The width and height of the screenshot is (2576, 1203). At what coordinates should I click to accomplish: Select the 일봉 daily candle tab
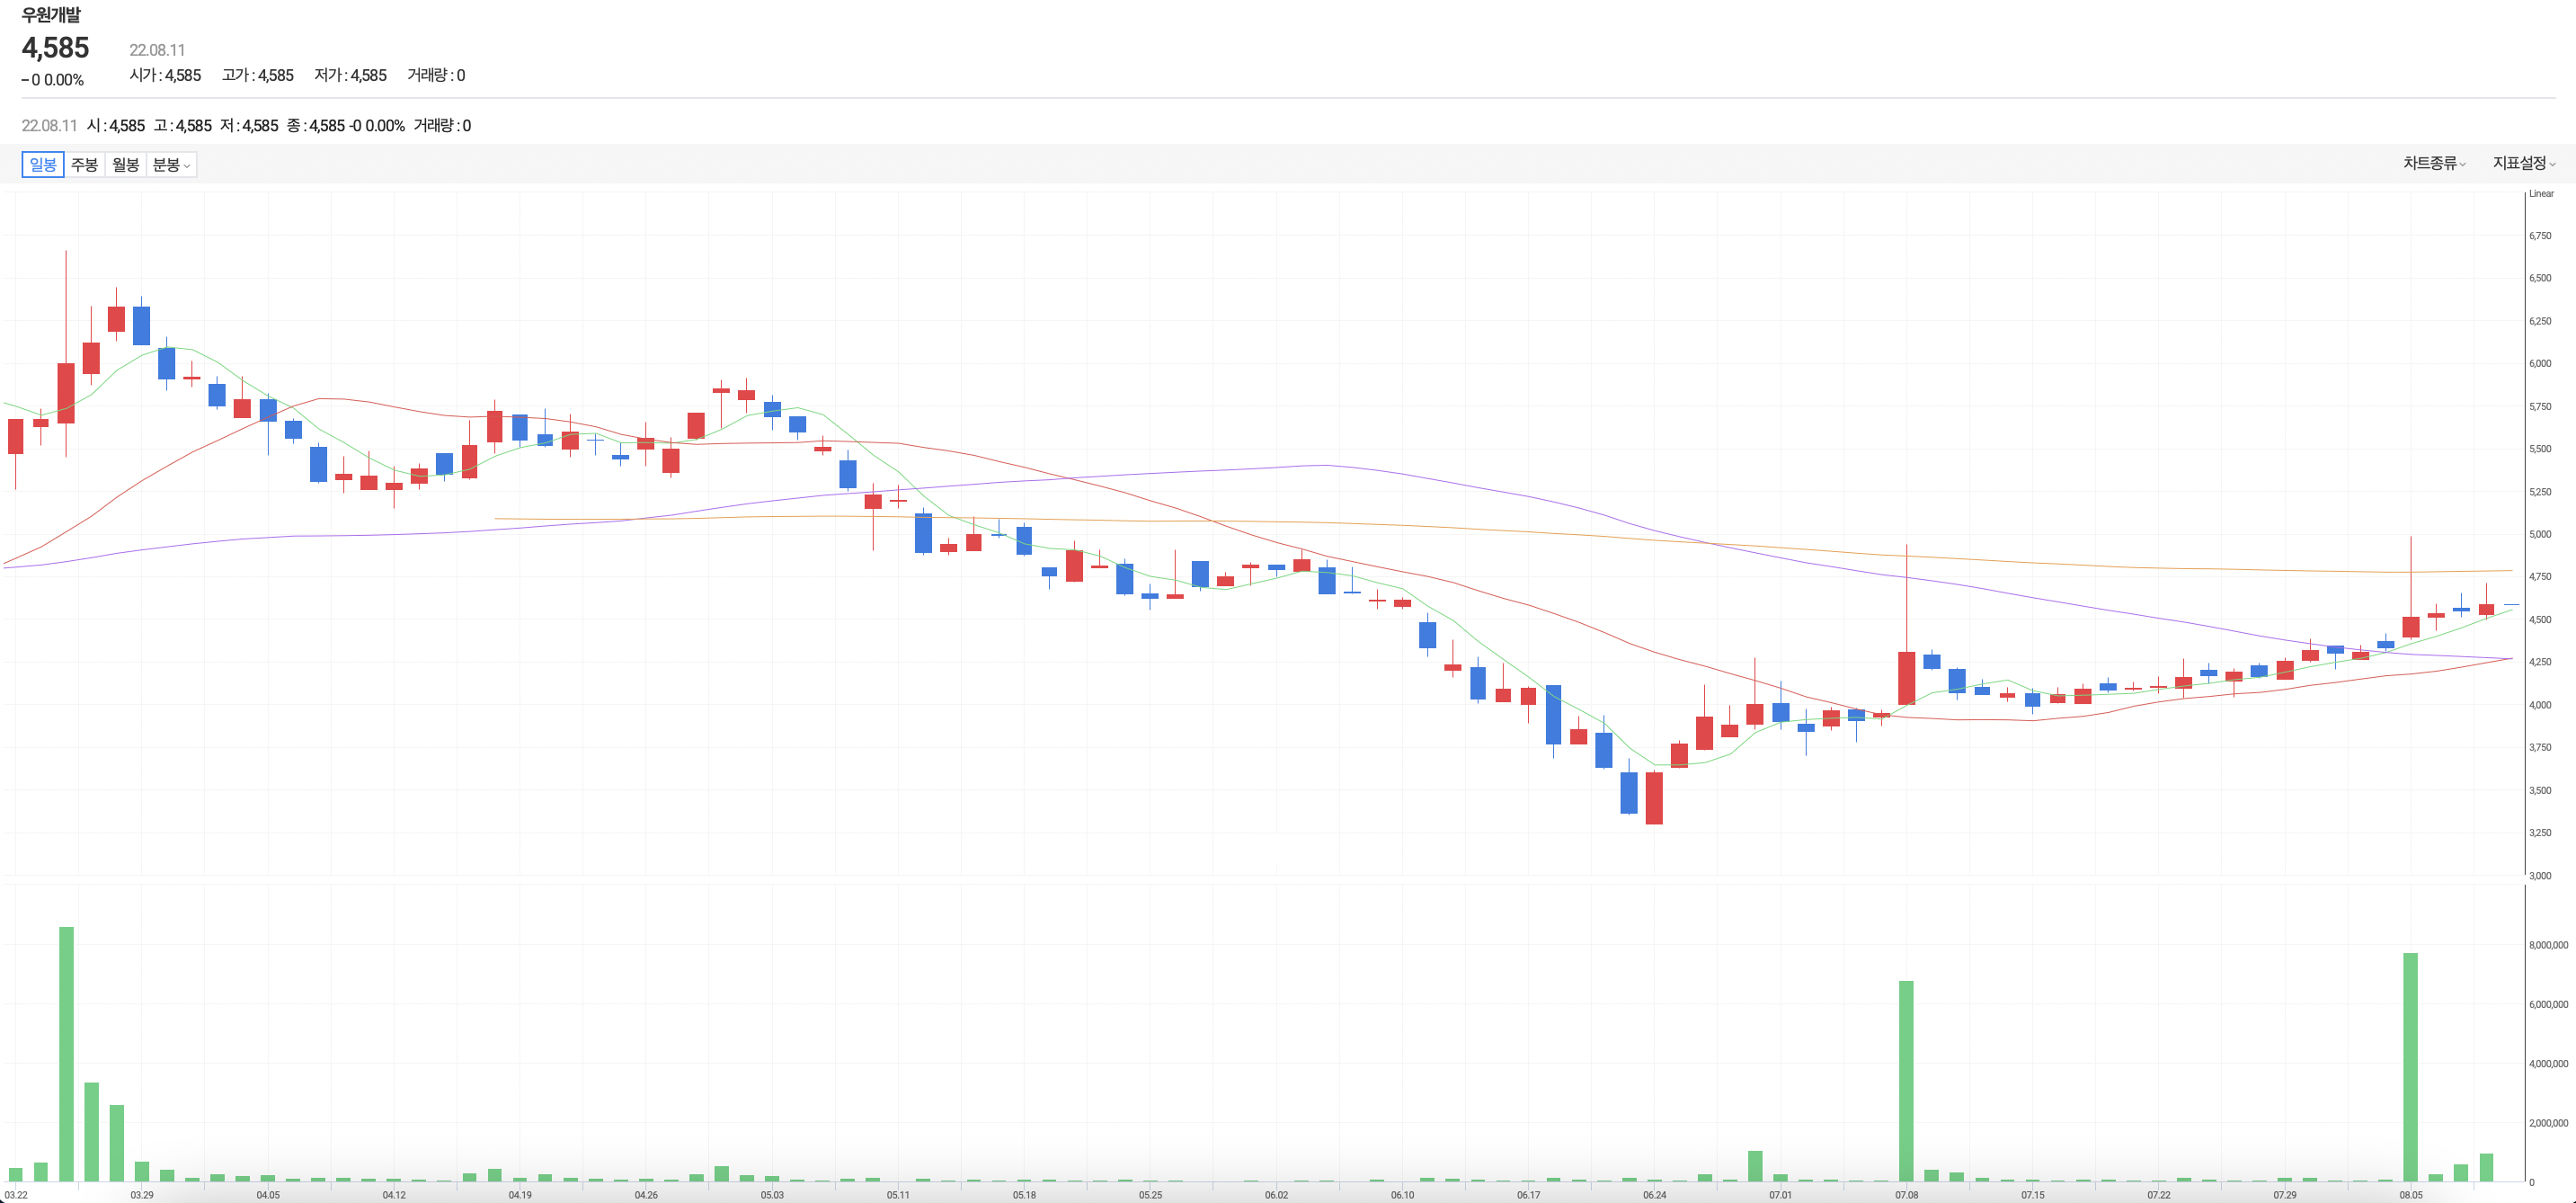pos(43,165)
